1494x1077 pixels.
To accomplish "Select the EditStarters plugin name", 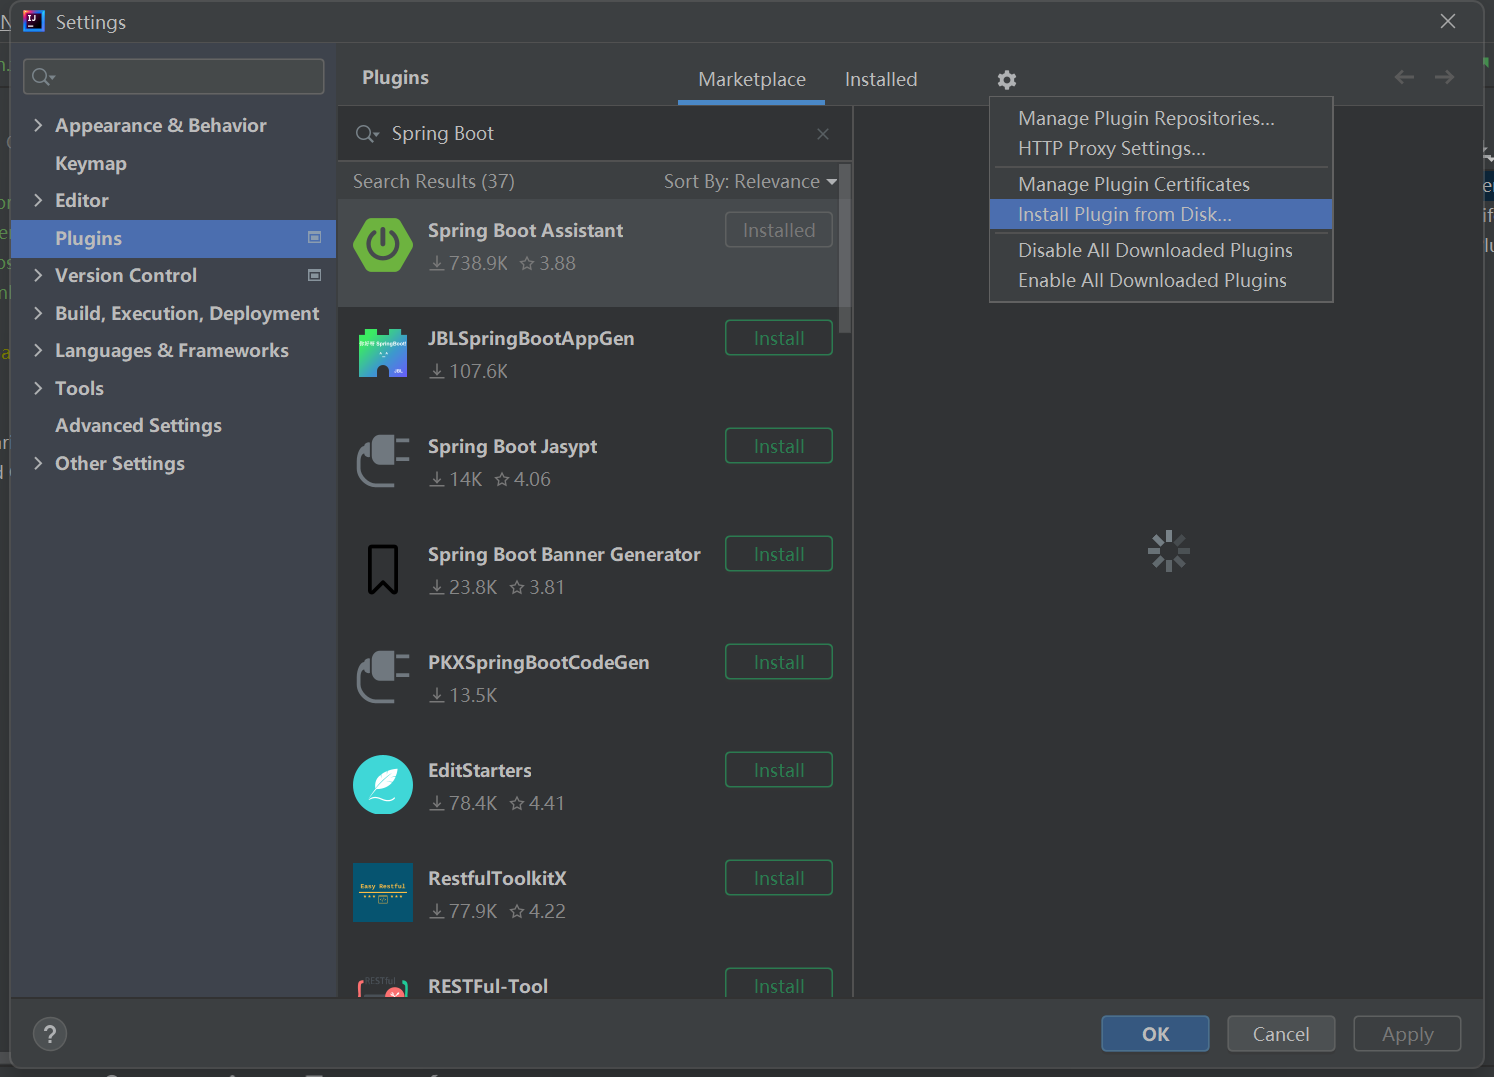I will pyautogui.click(x=480, y=770).
